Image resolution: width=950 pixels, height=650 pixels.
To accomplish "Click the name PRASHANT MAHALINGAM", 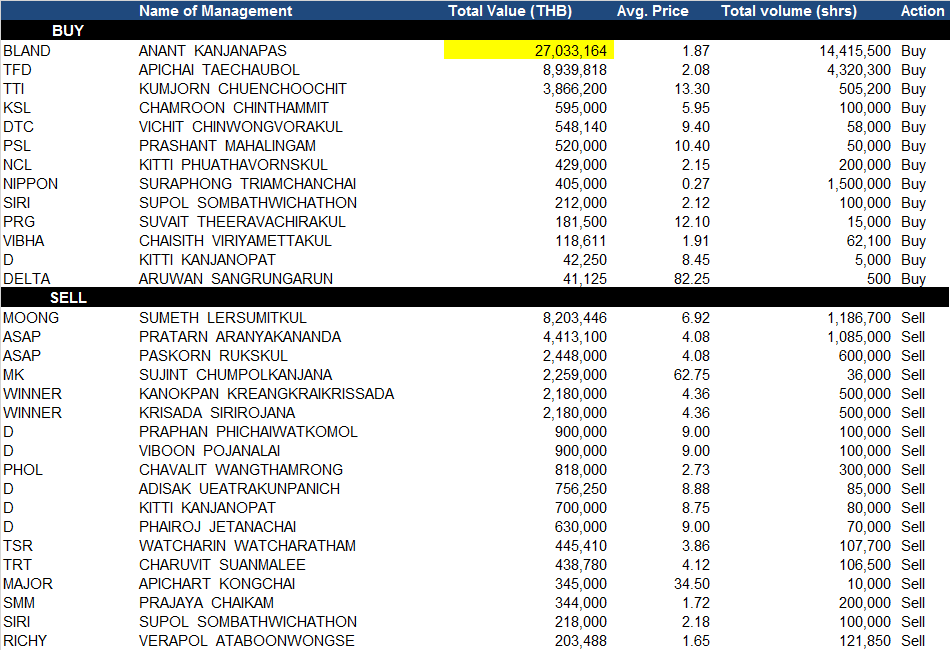I will 227,145.
